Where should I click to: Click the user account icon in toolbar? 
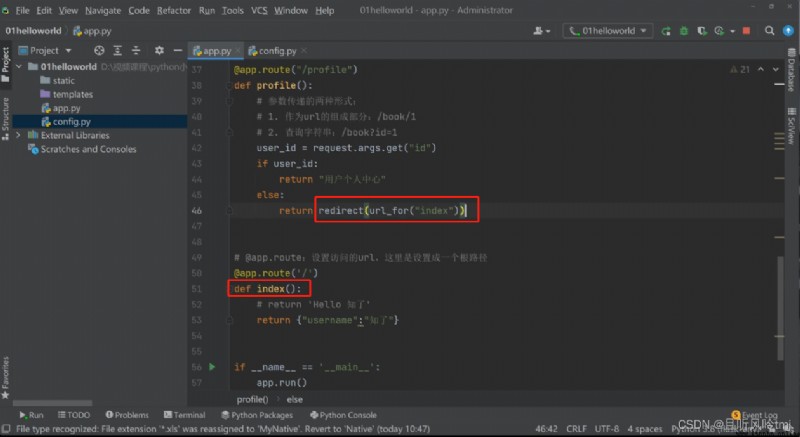(x=541, y=31)
